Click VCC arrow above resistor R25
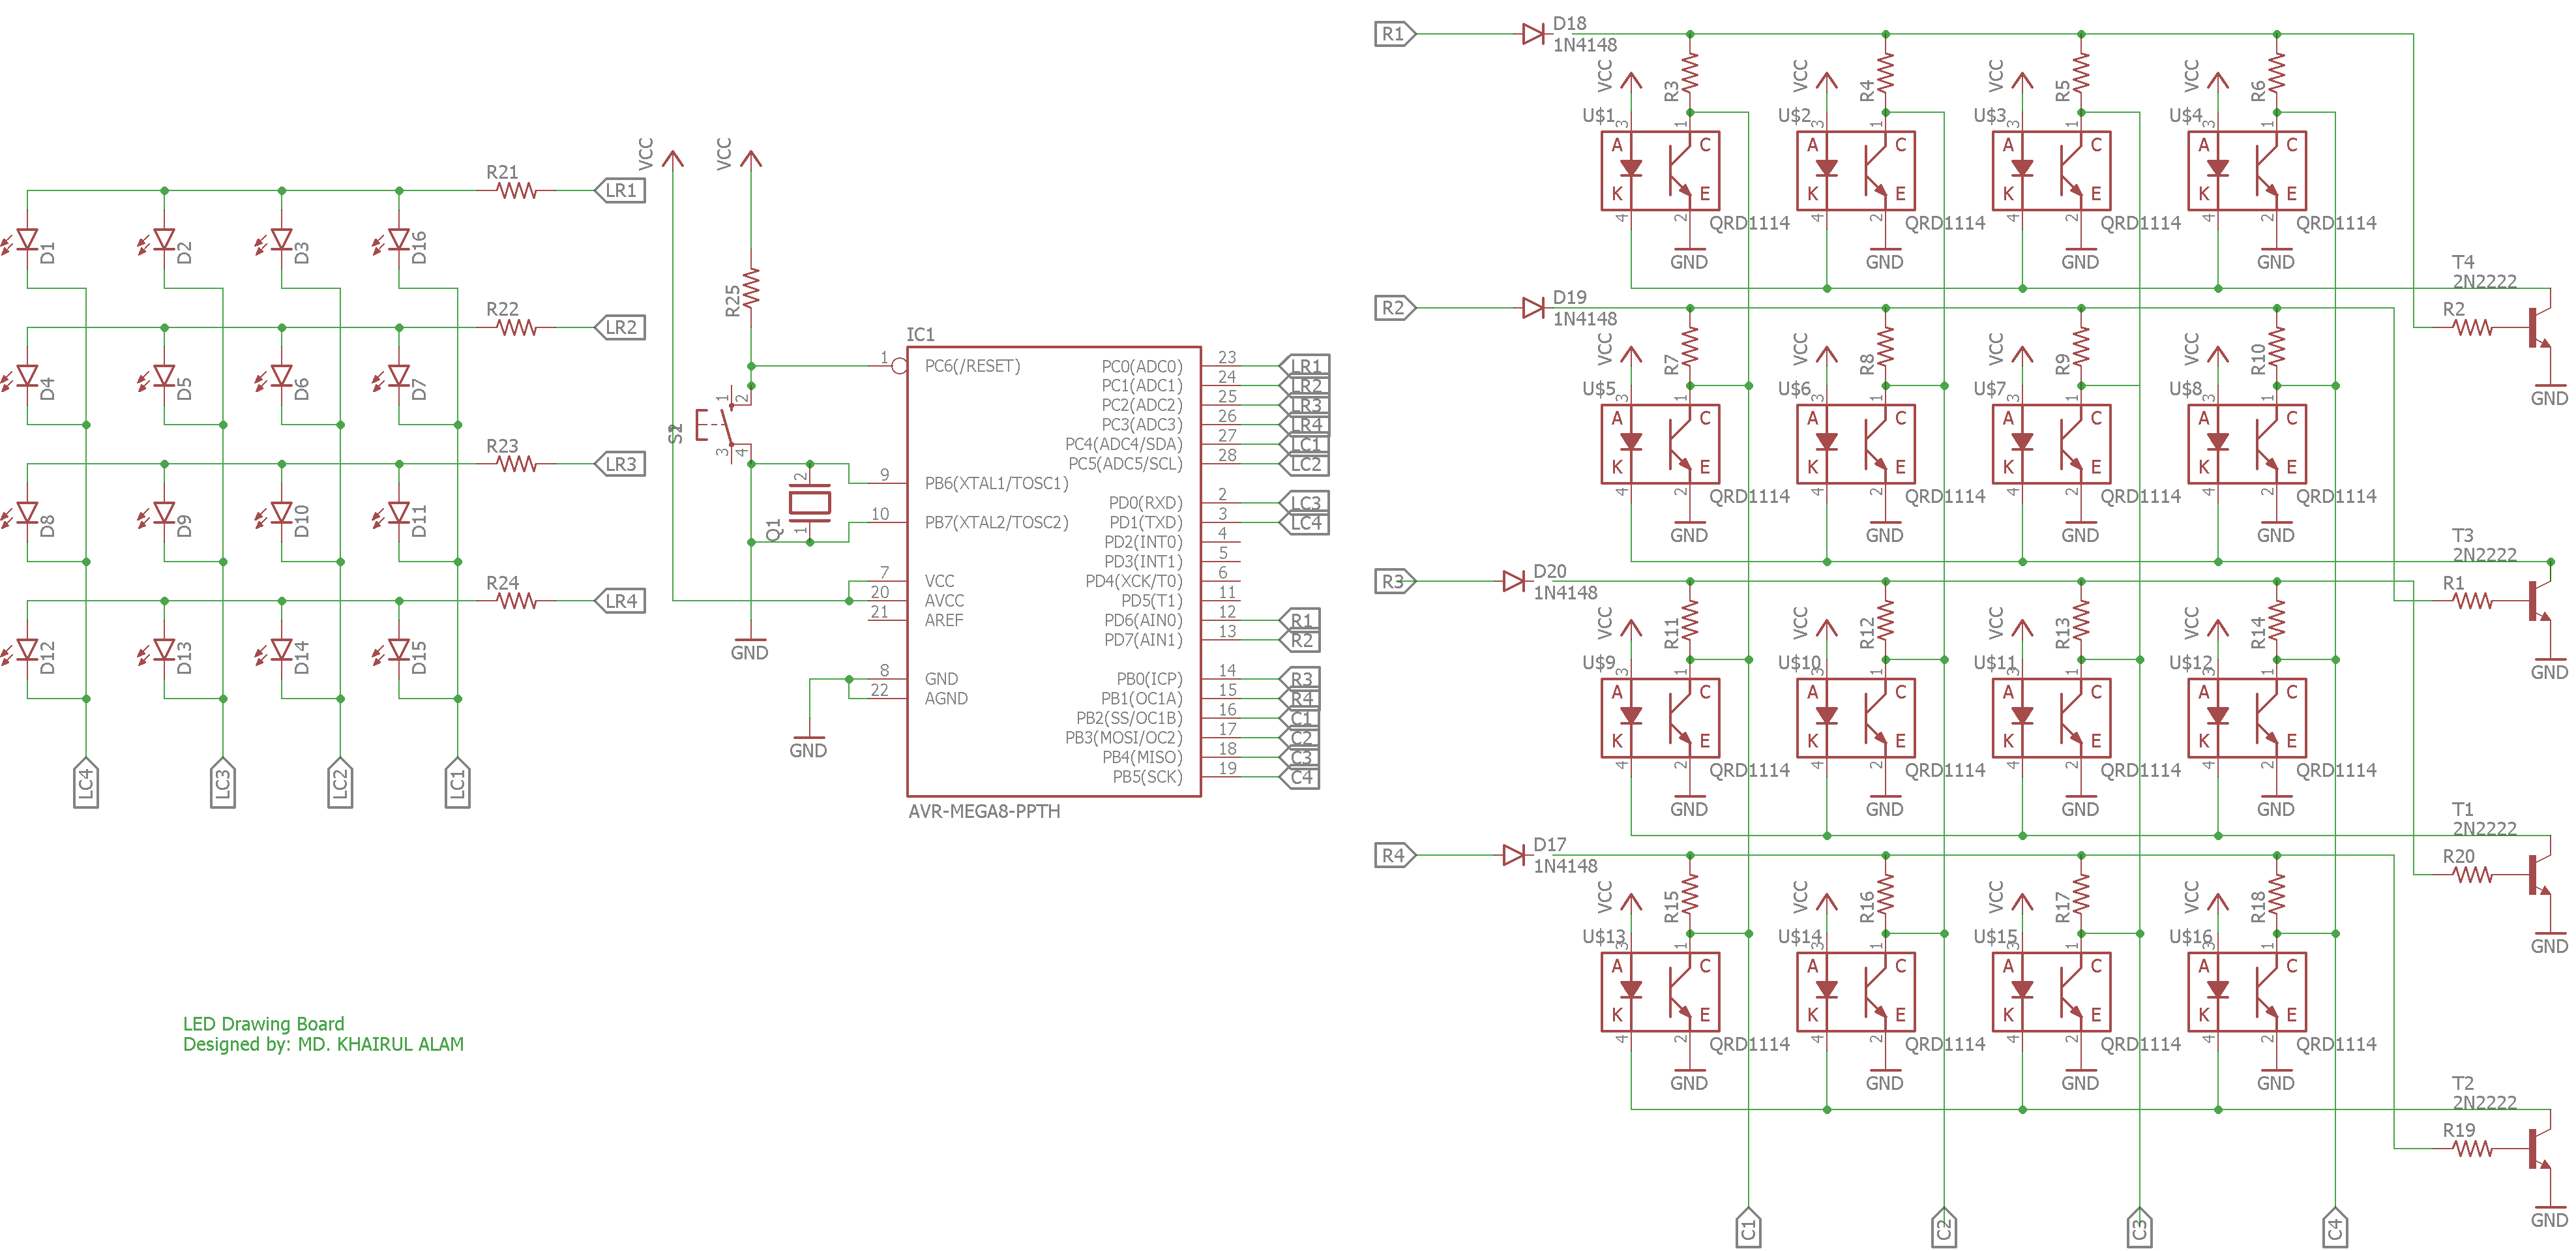This screenshot has width=2576, height=1251. click(x=752, y=158)
